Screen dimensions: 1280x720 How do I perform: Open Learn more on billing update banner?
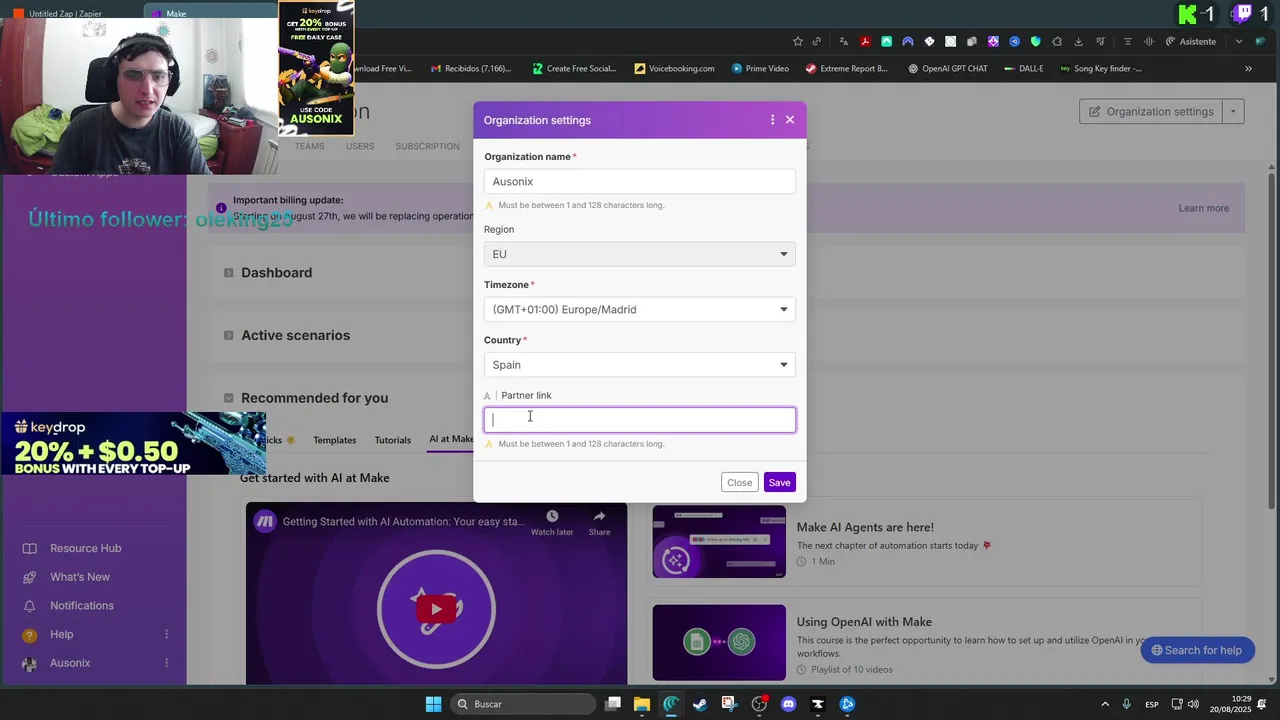pyautogui.click(x=1203, y=208)
